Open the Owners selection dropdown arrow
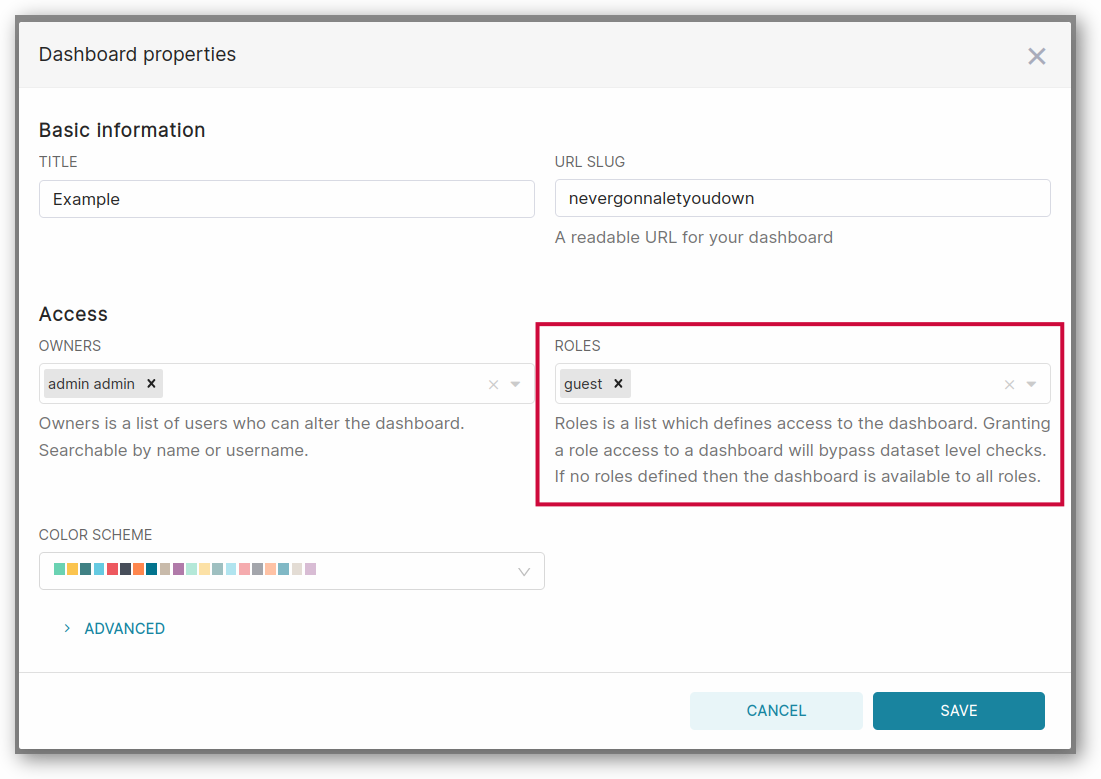The width and height of the screenshot is (1101, 779). (x=515, y=384)
